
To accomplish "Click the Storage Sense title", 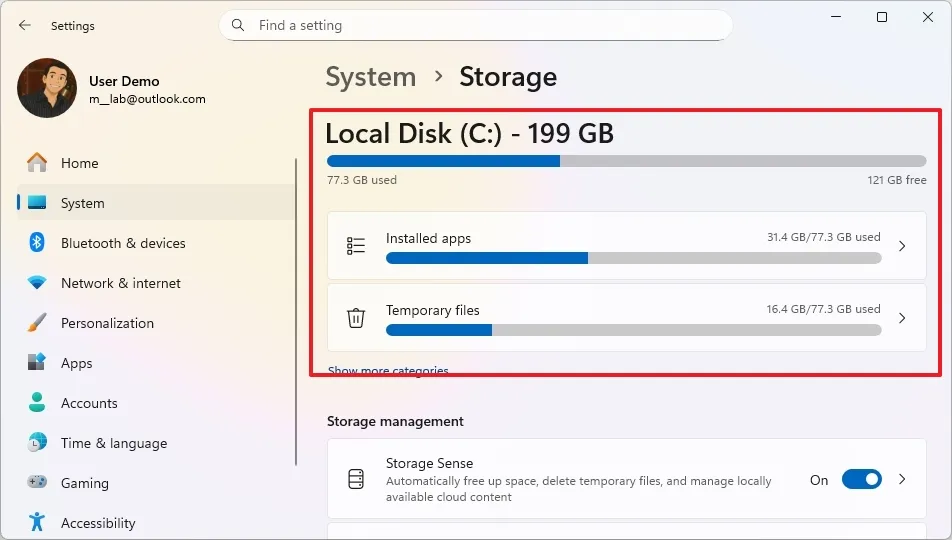I will point(429,463).
